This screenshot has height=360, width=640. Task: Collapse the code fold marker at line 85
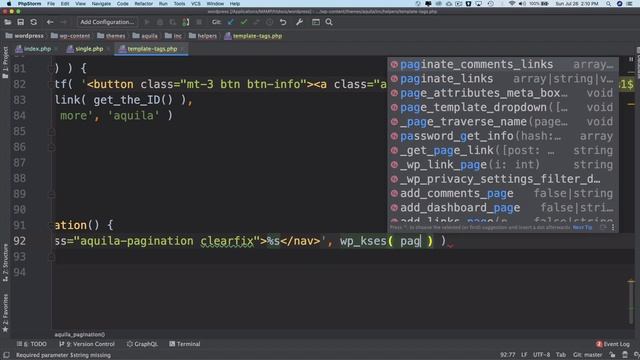click(x=52, y=131)
